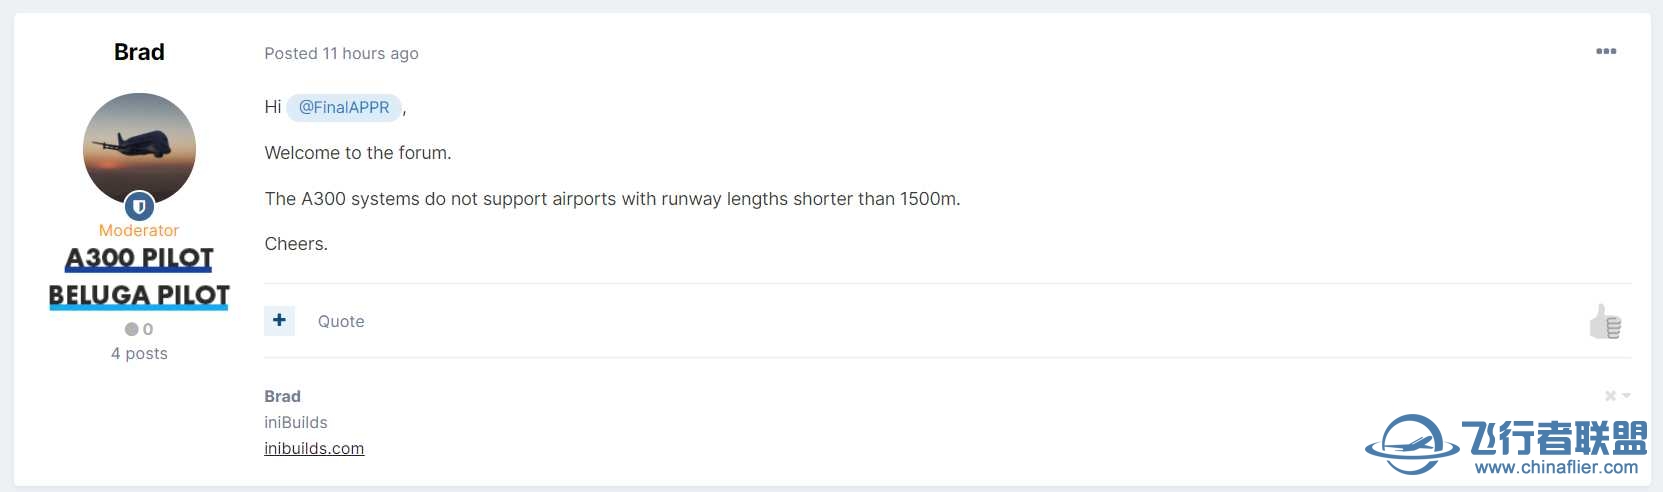Click the A300 PILOT badge

[x=139, y=259]
